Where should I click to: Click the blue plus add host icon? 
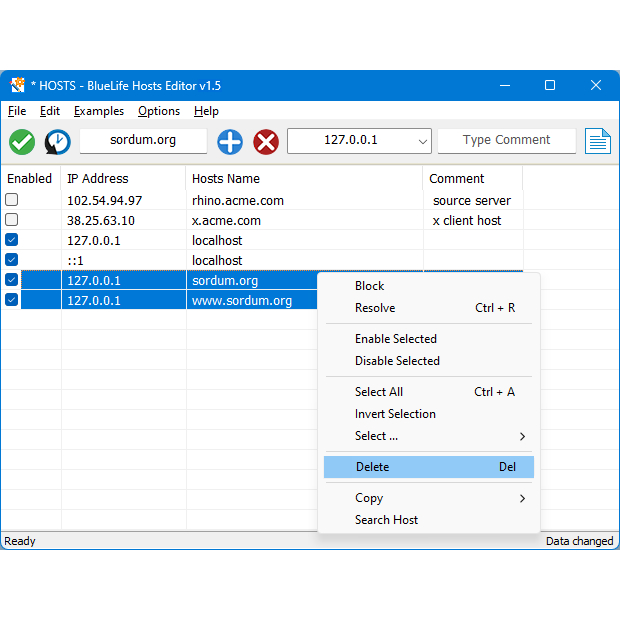(x=230, y=142)
